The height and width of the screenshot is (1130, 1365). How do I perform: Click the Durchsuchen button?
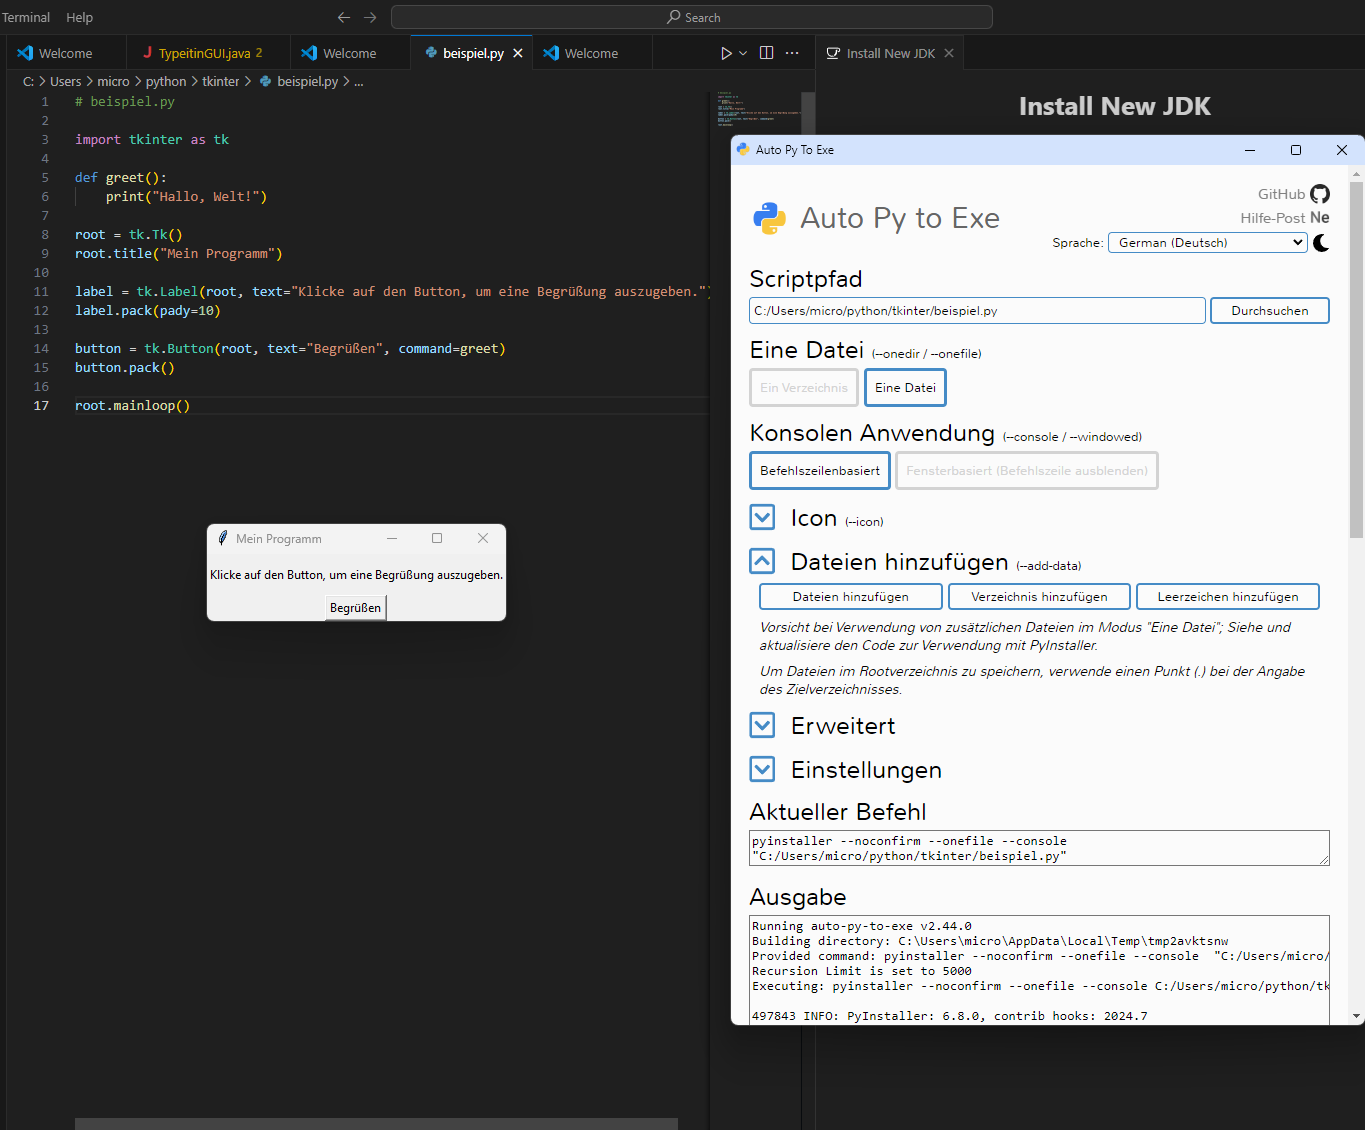(1269, 311)
